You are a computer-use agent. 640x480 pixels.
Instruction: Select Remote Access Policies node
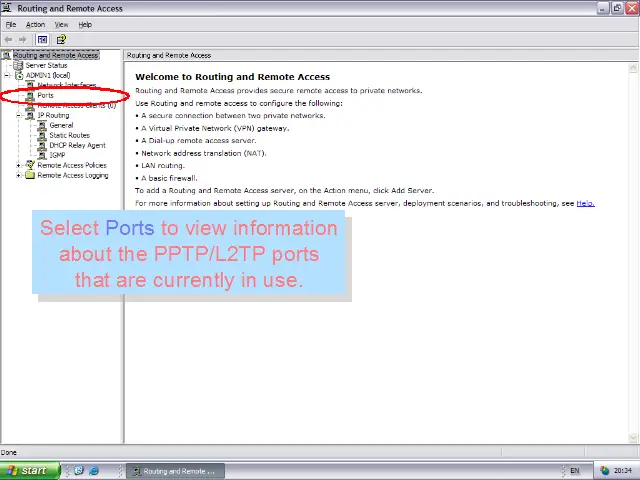pyautogui.click(x=72, y=165)
